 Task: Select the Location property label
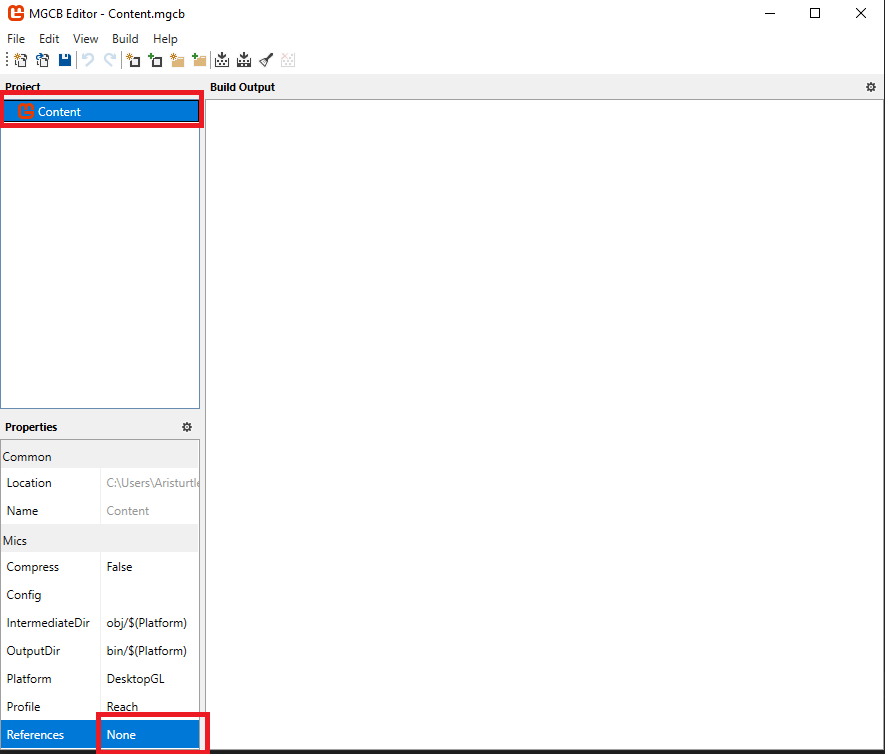pos(29,483)
